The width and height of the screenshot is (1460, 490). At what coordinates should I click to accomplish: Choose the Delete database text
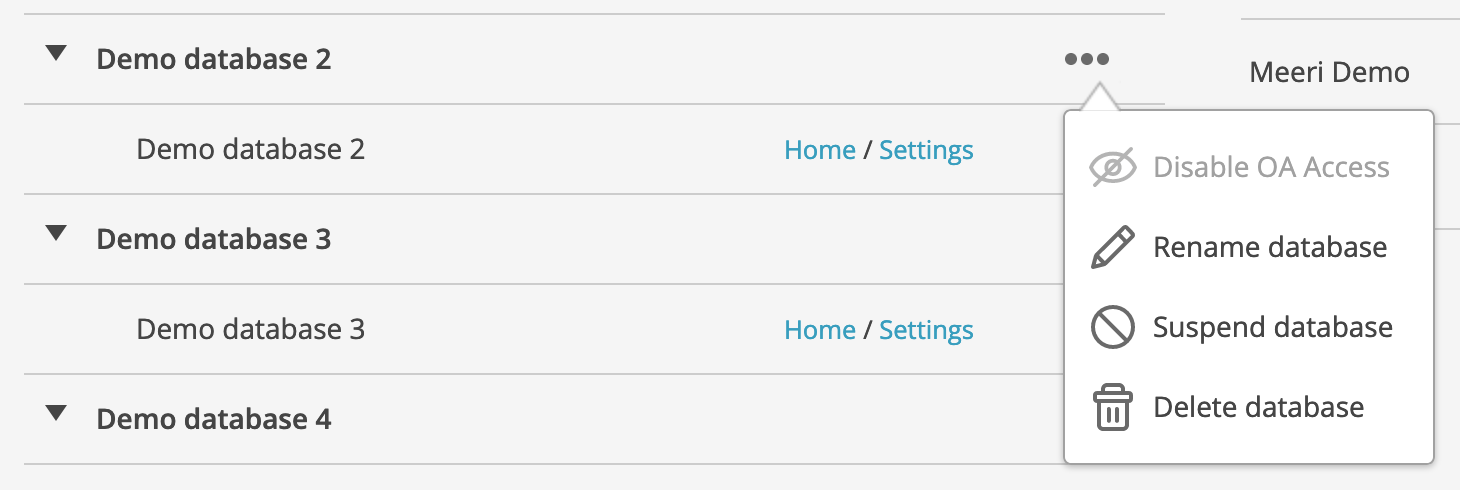1258,407
